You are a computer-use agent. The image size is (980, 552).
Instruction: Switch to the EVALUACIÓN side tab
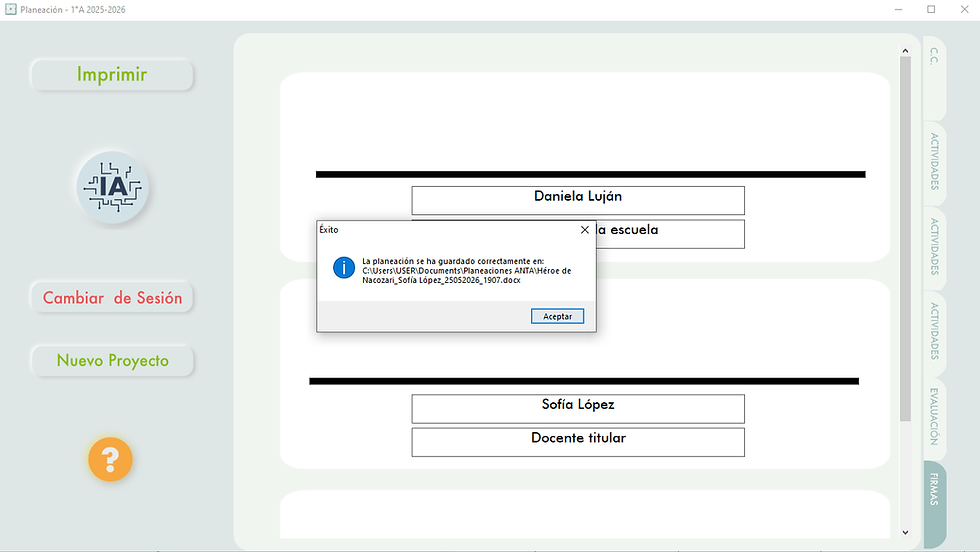[934, 417]
